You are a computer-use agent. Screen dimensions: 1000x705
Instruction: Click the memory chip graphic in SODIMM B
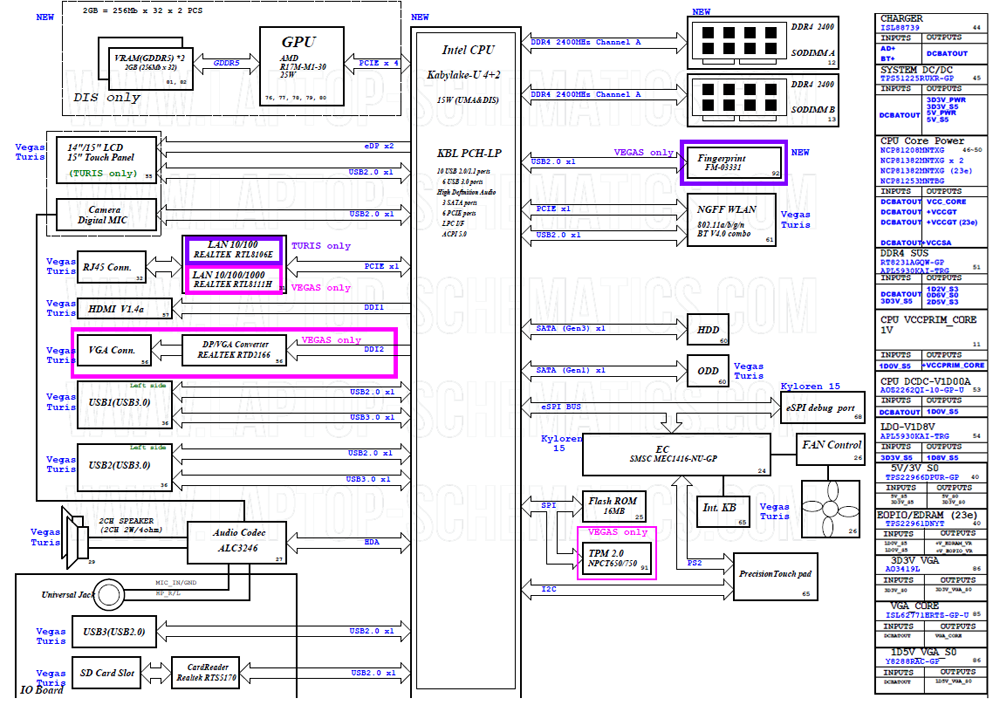coord(739,98)
